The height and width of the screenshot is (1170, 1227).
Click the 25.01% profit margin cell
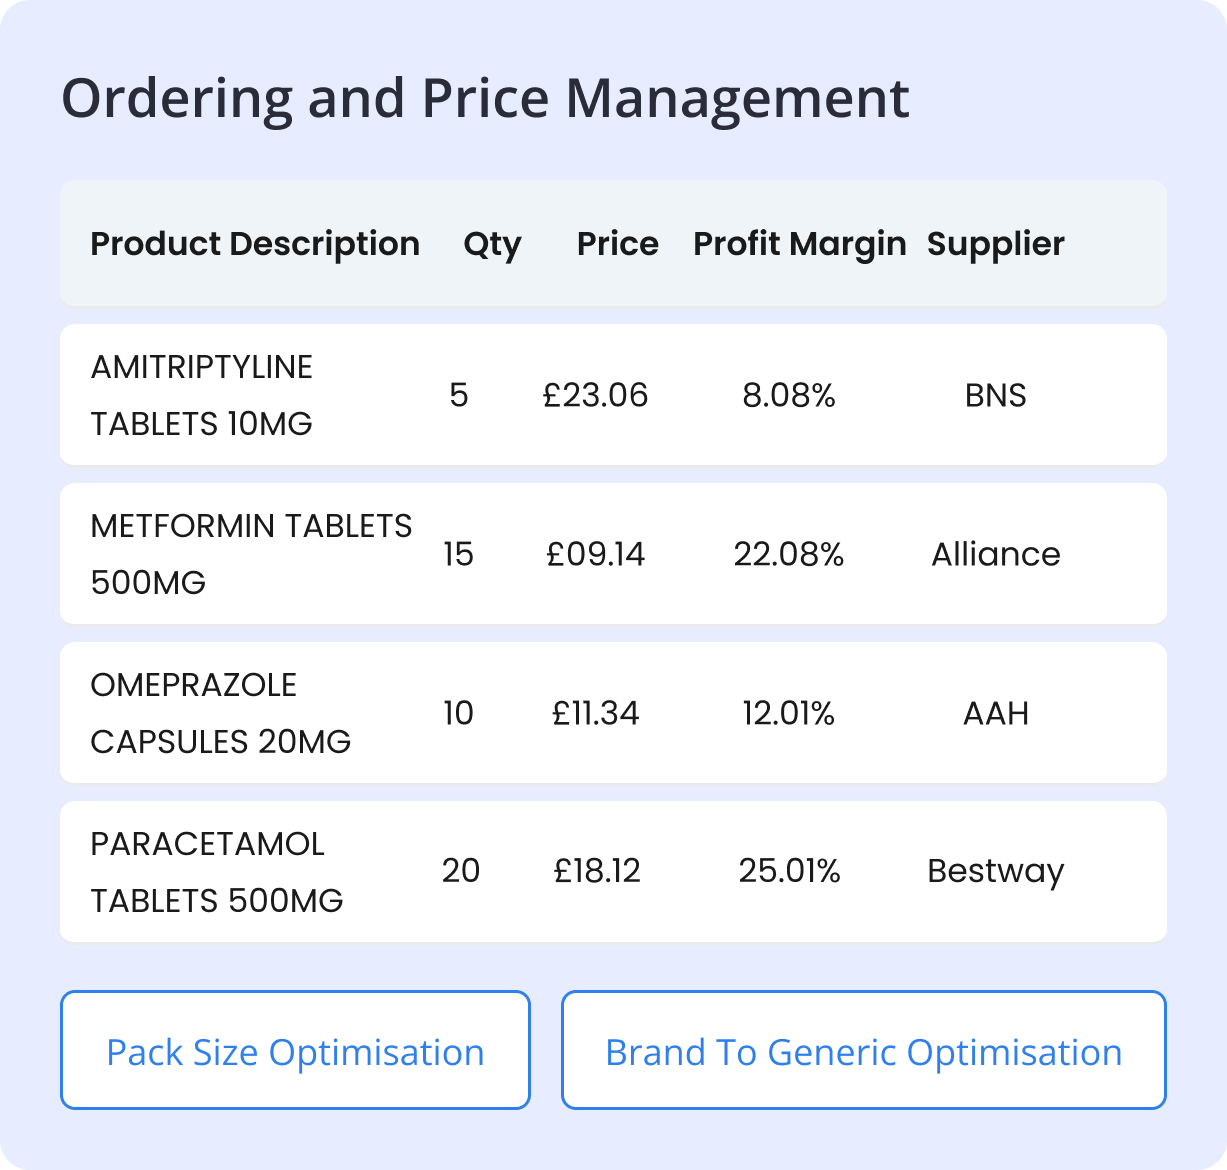(789, 871)
